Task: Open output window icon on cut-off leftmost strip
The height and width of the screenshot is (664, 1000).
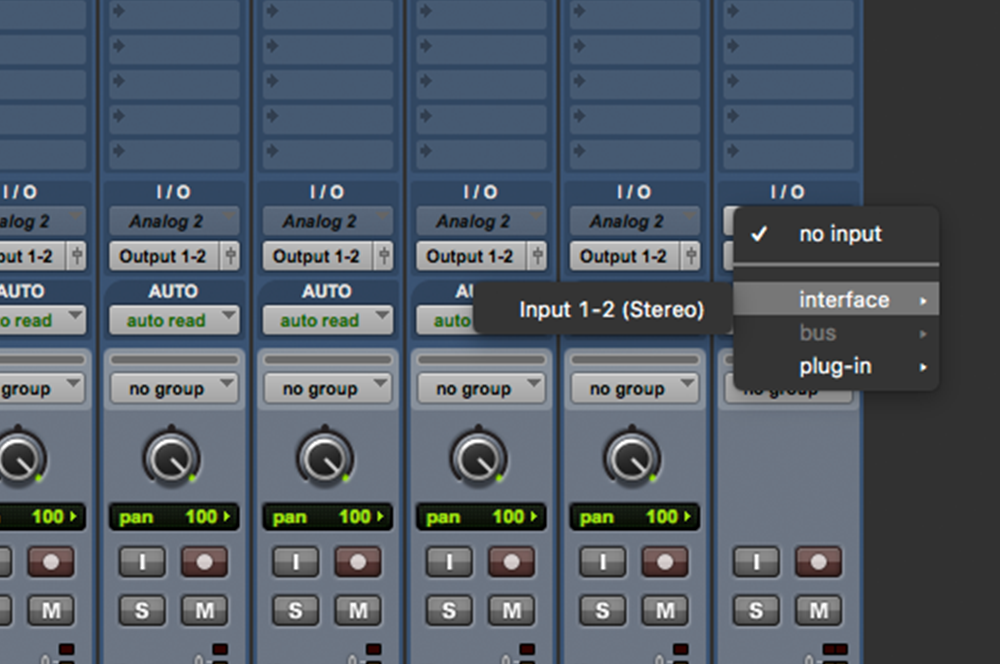Action: click(77, 256)
